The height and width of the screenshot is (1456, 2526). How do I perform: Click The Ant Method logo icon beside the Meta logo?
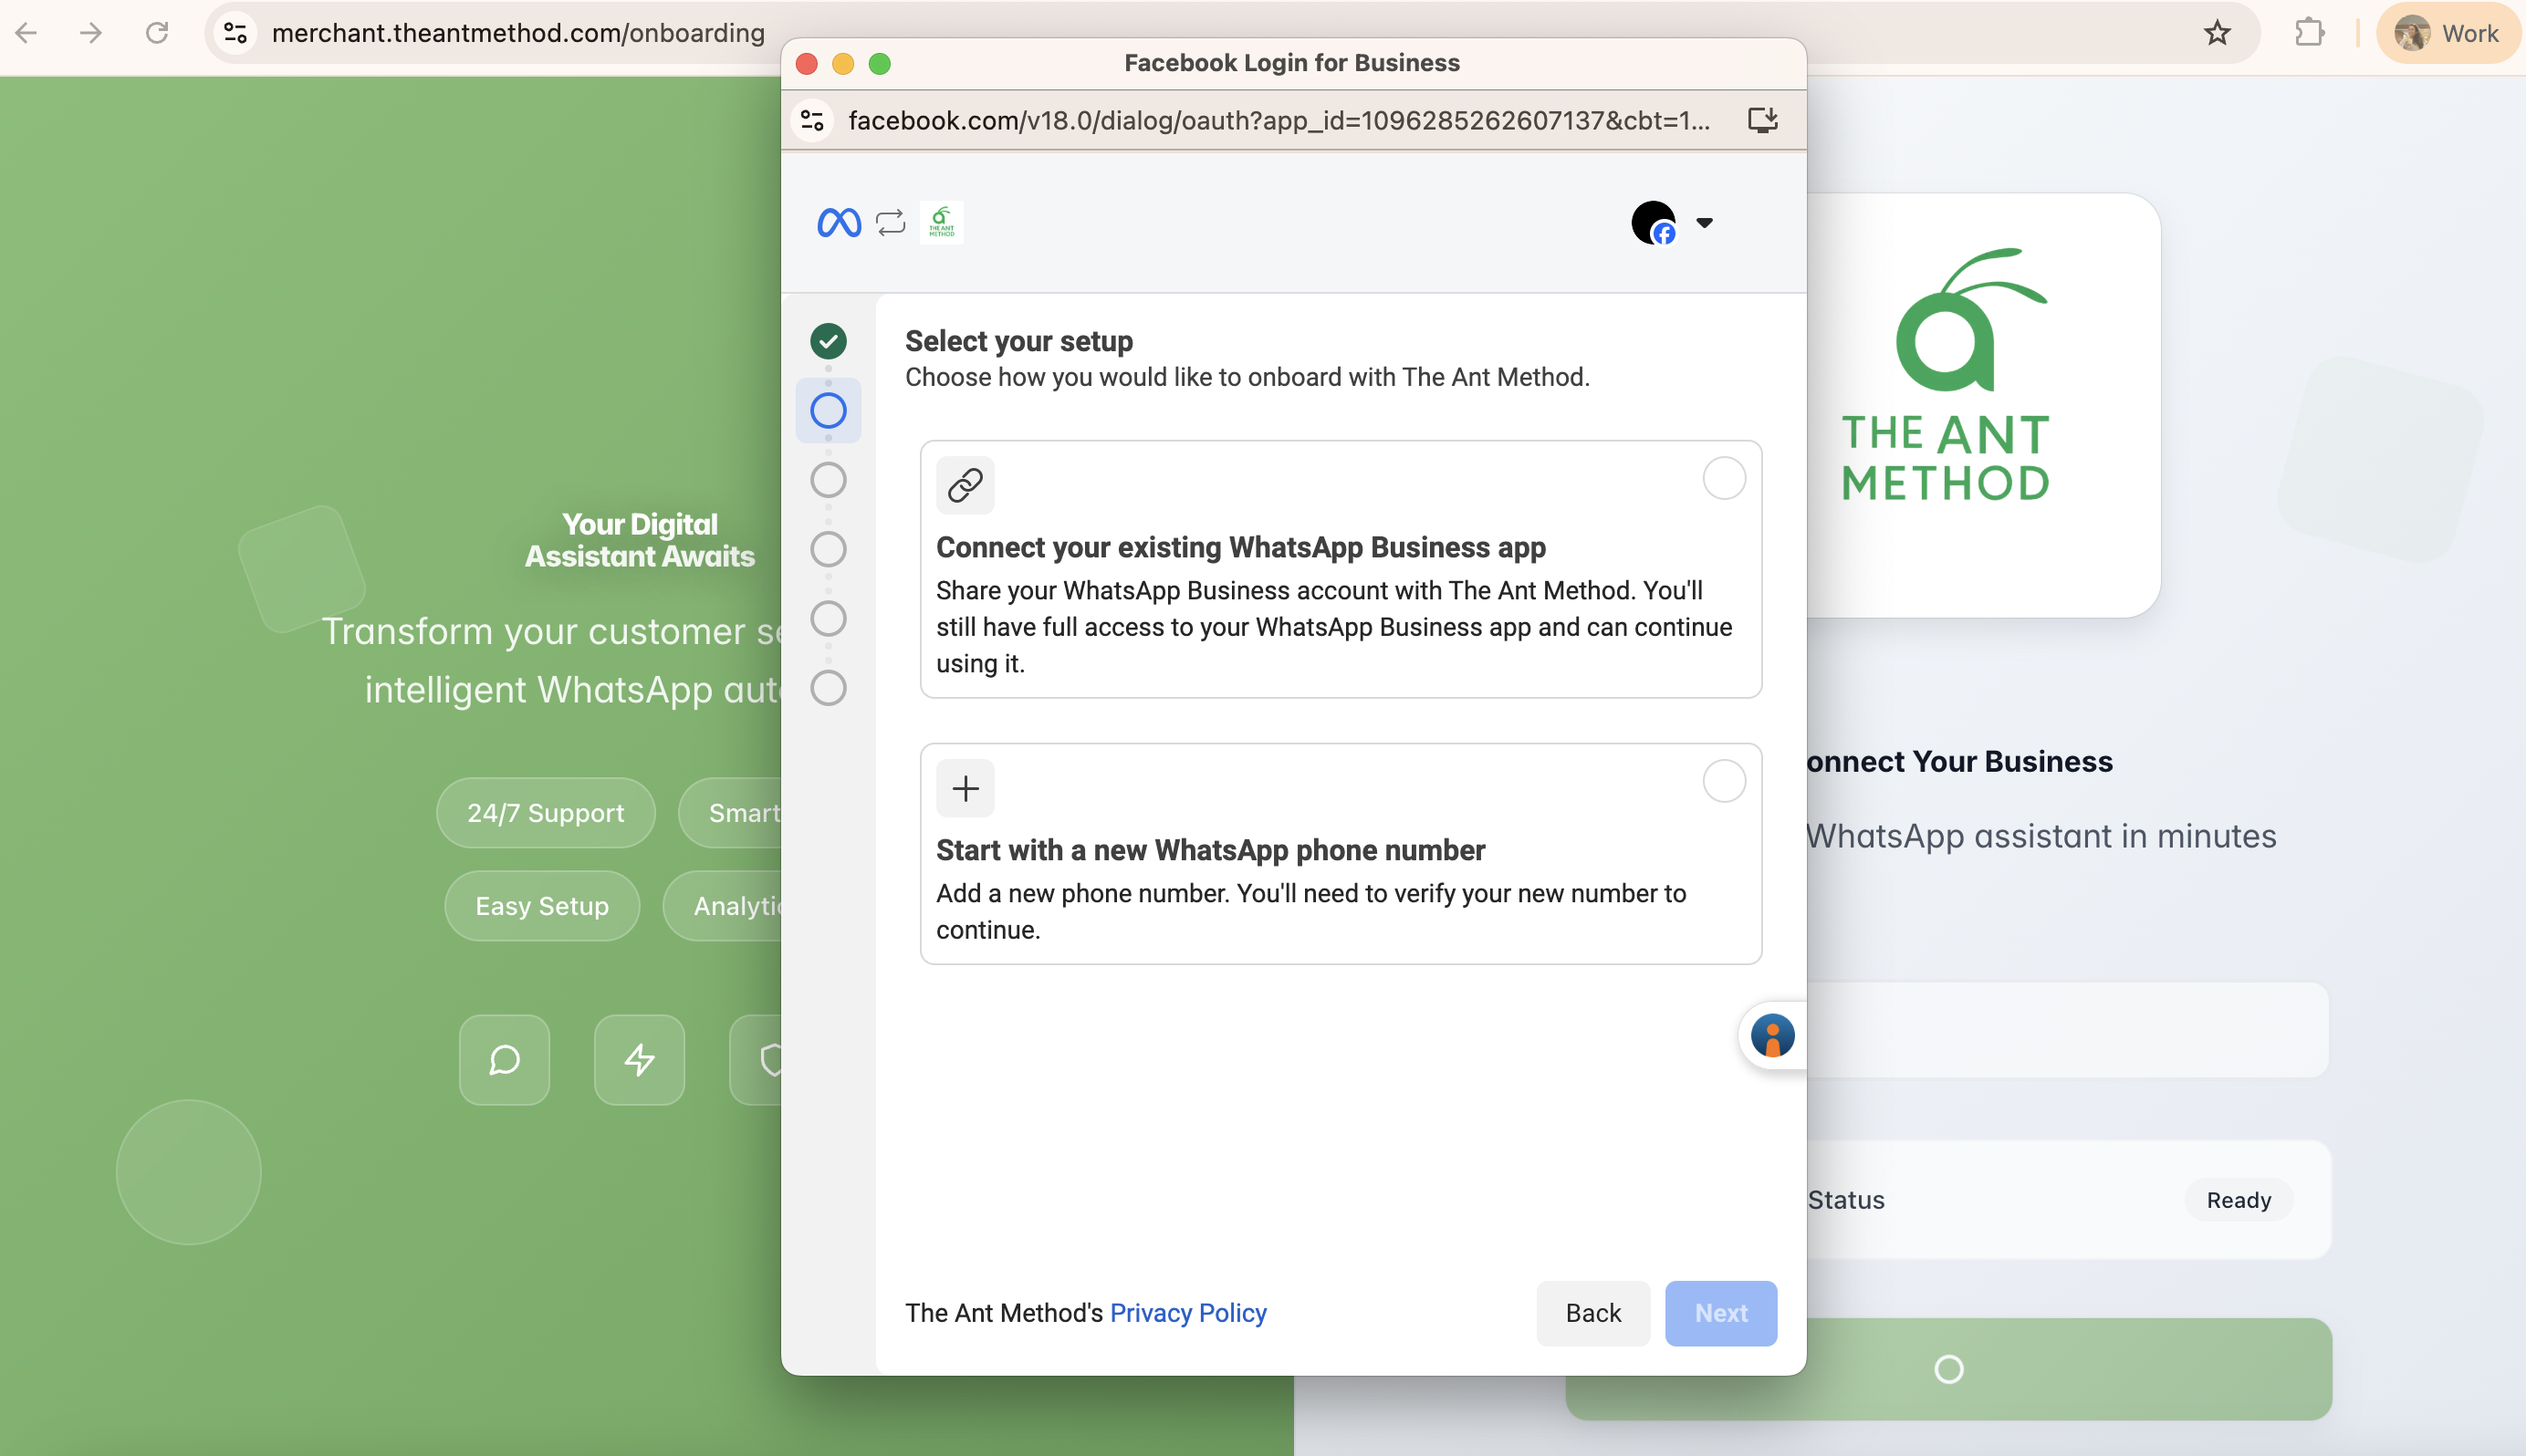click(939, 222)
